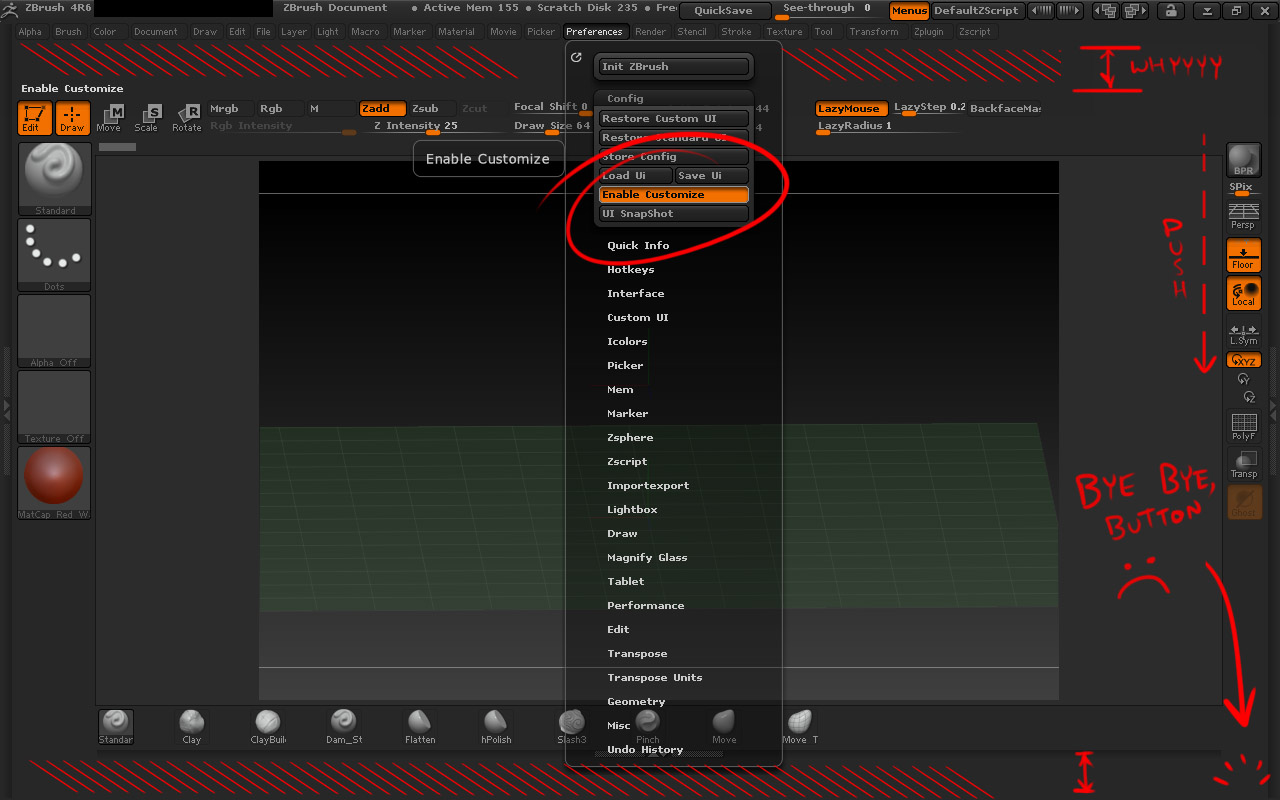Open the Brush menu
Image resolution: width=1280 pixels, height=800 pixels.
coord(68,32)
